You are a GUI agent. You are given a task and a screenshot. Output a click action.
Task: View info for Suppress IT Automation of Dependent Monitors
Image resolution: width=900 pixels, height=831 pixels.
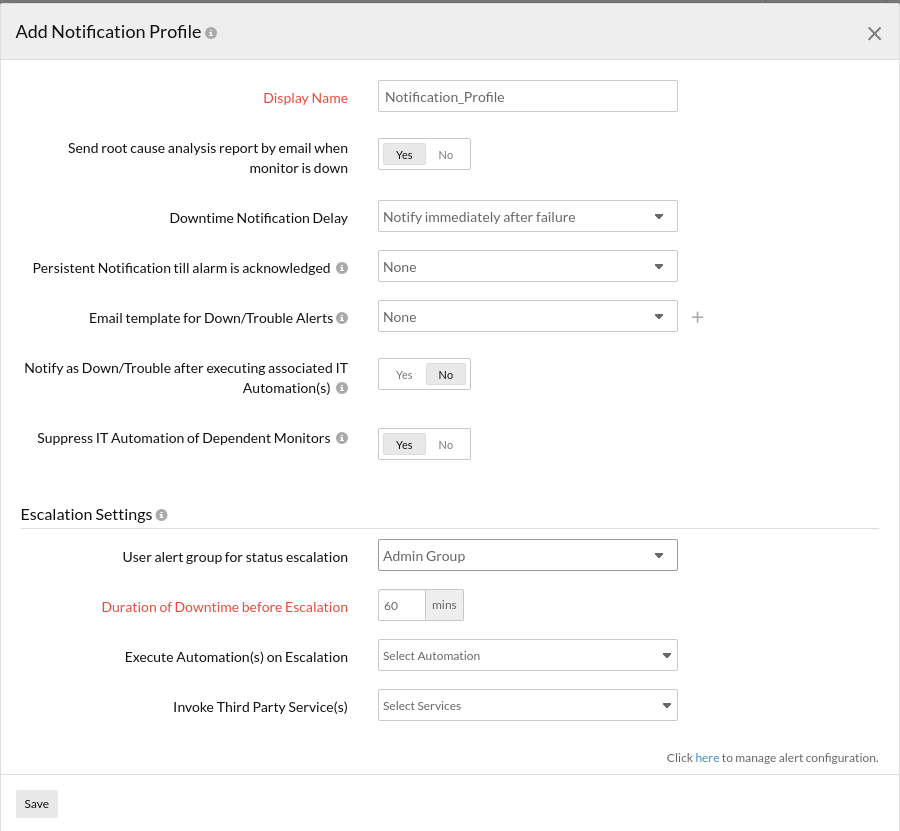(342, 438)
